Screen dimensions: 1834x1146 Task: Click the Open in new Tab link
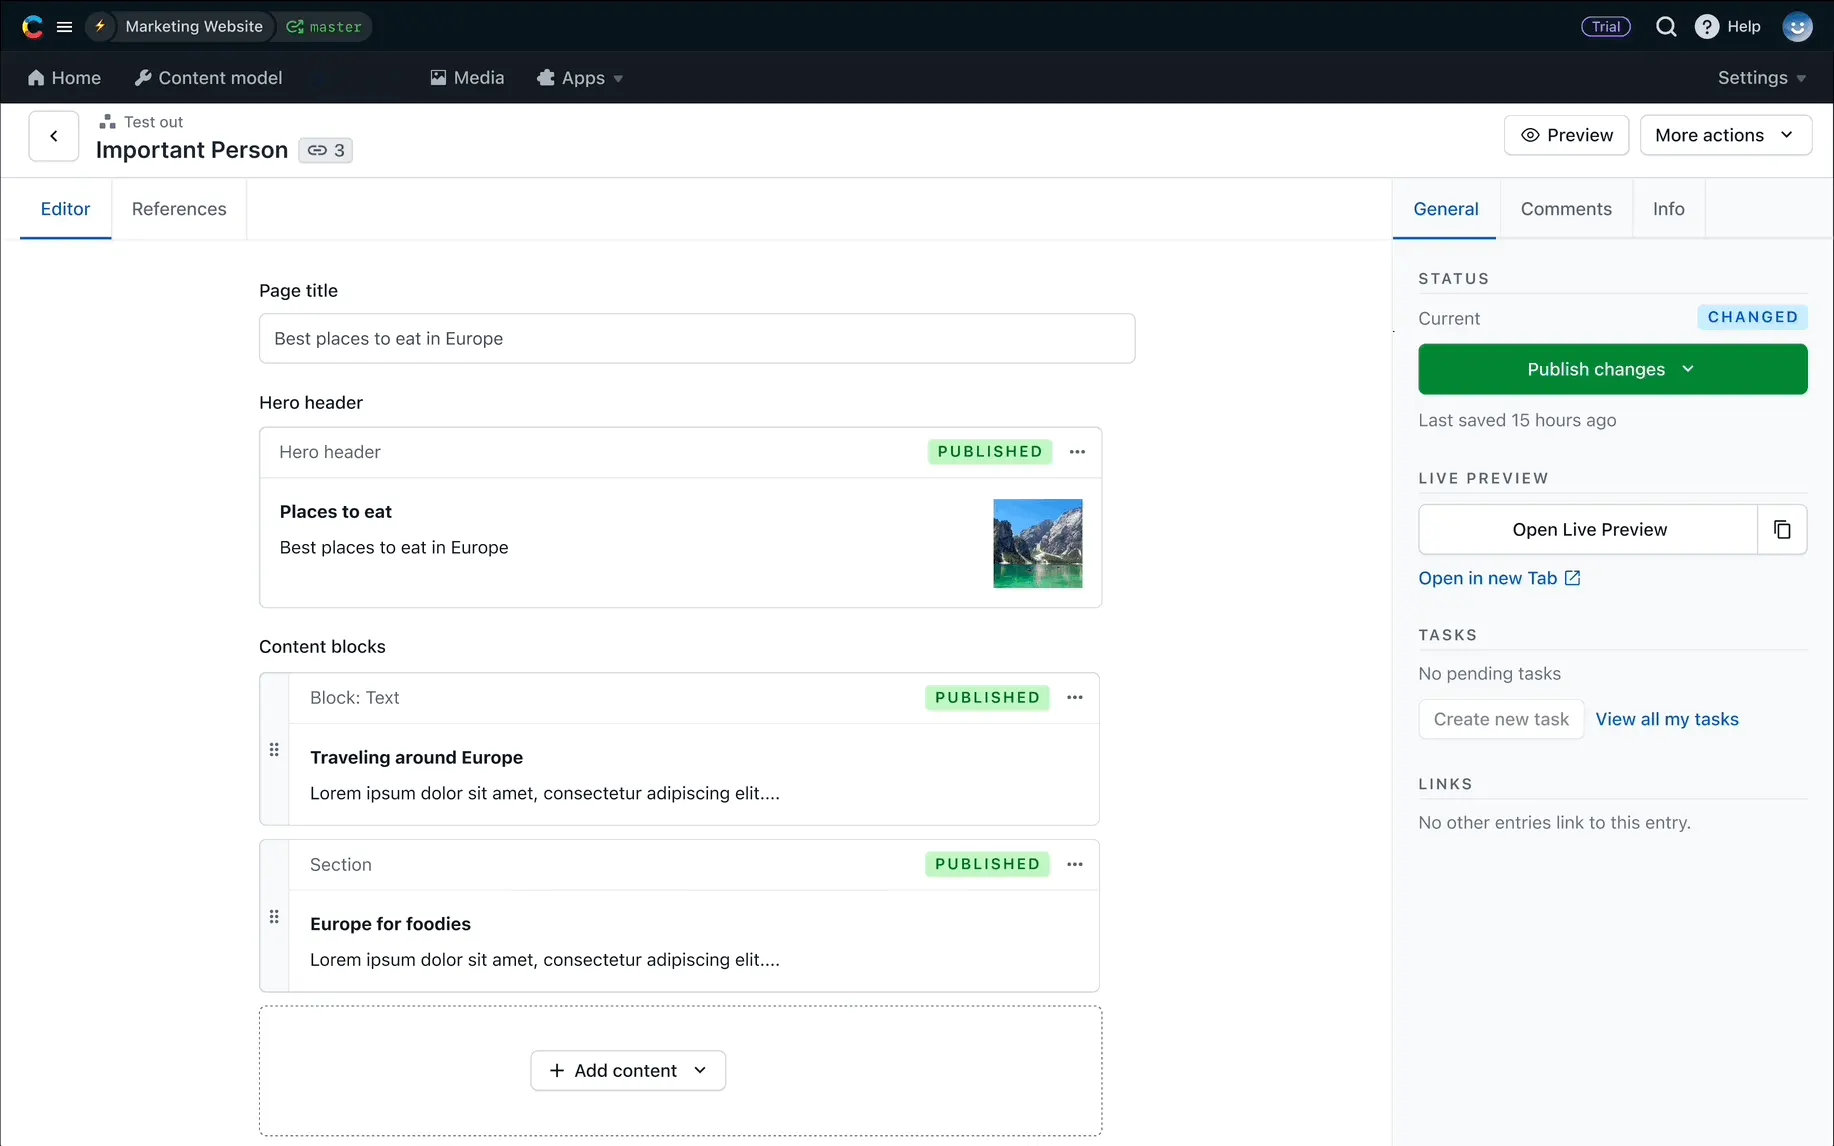1499,578
